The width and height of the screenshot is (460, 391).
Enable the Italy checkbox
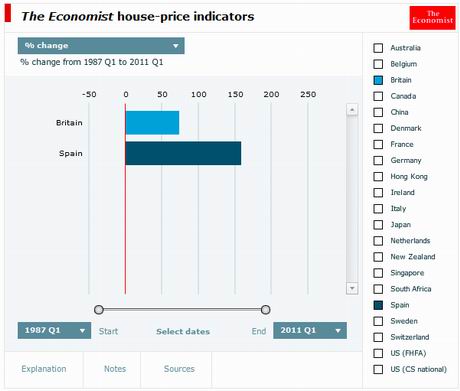[x=378, y=209]
